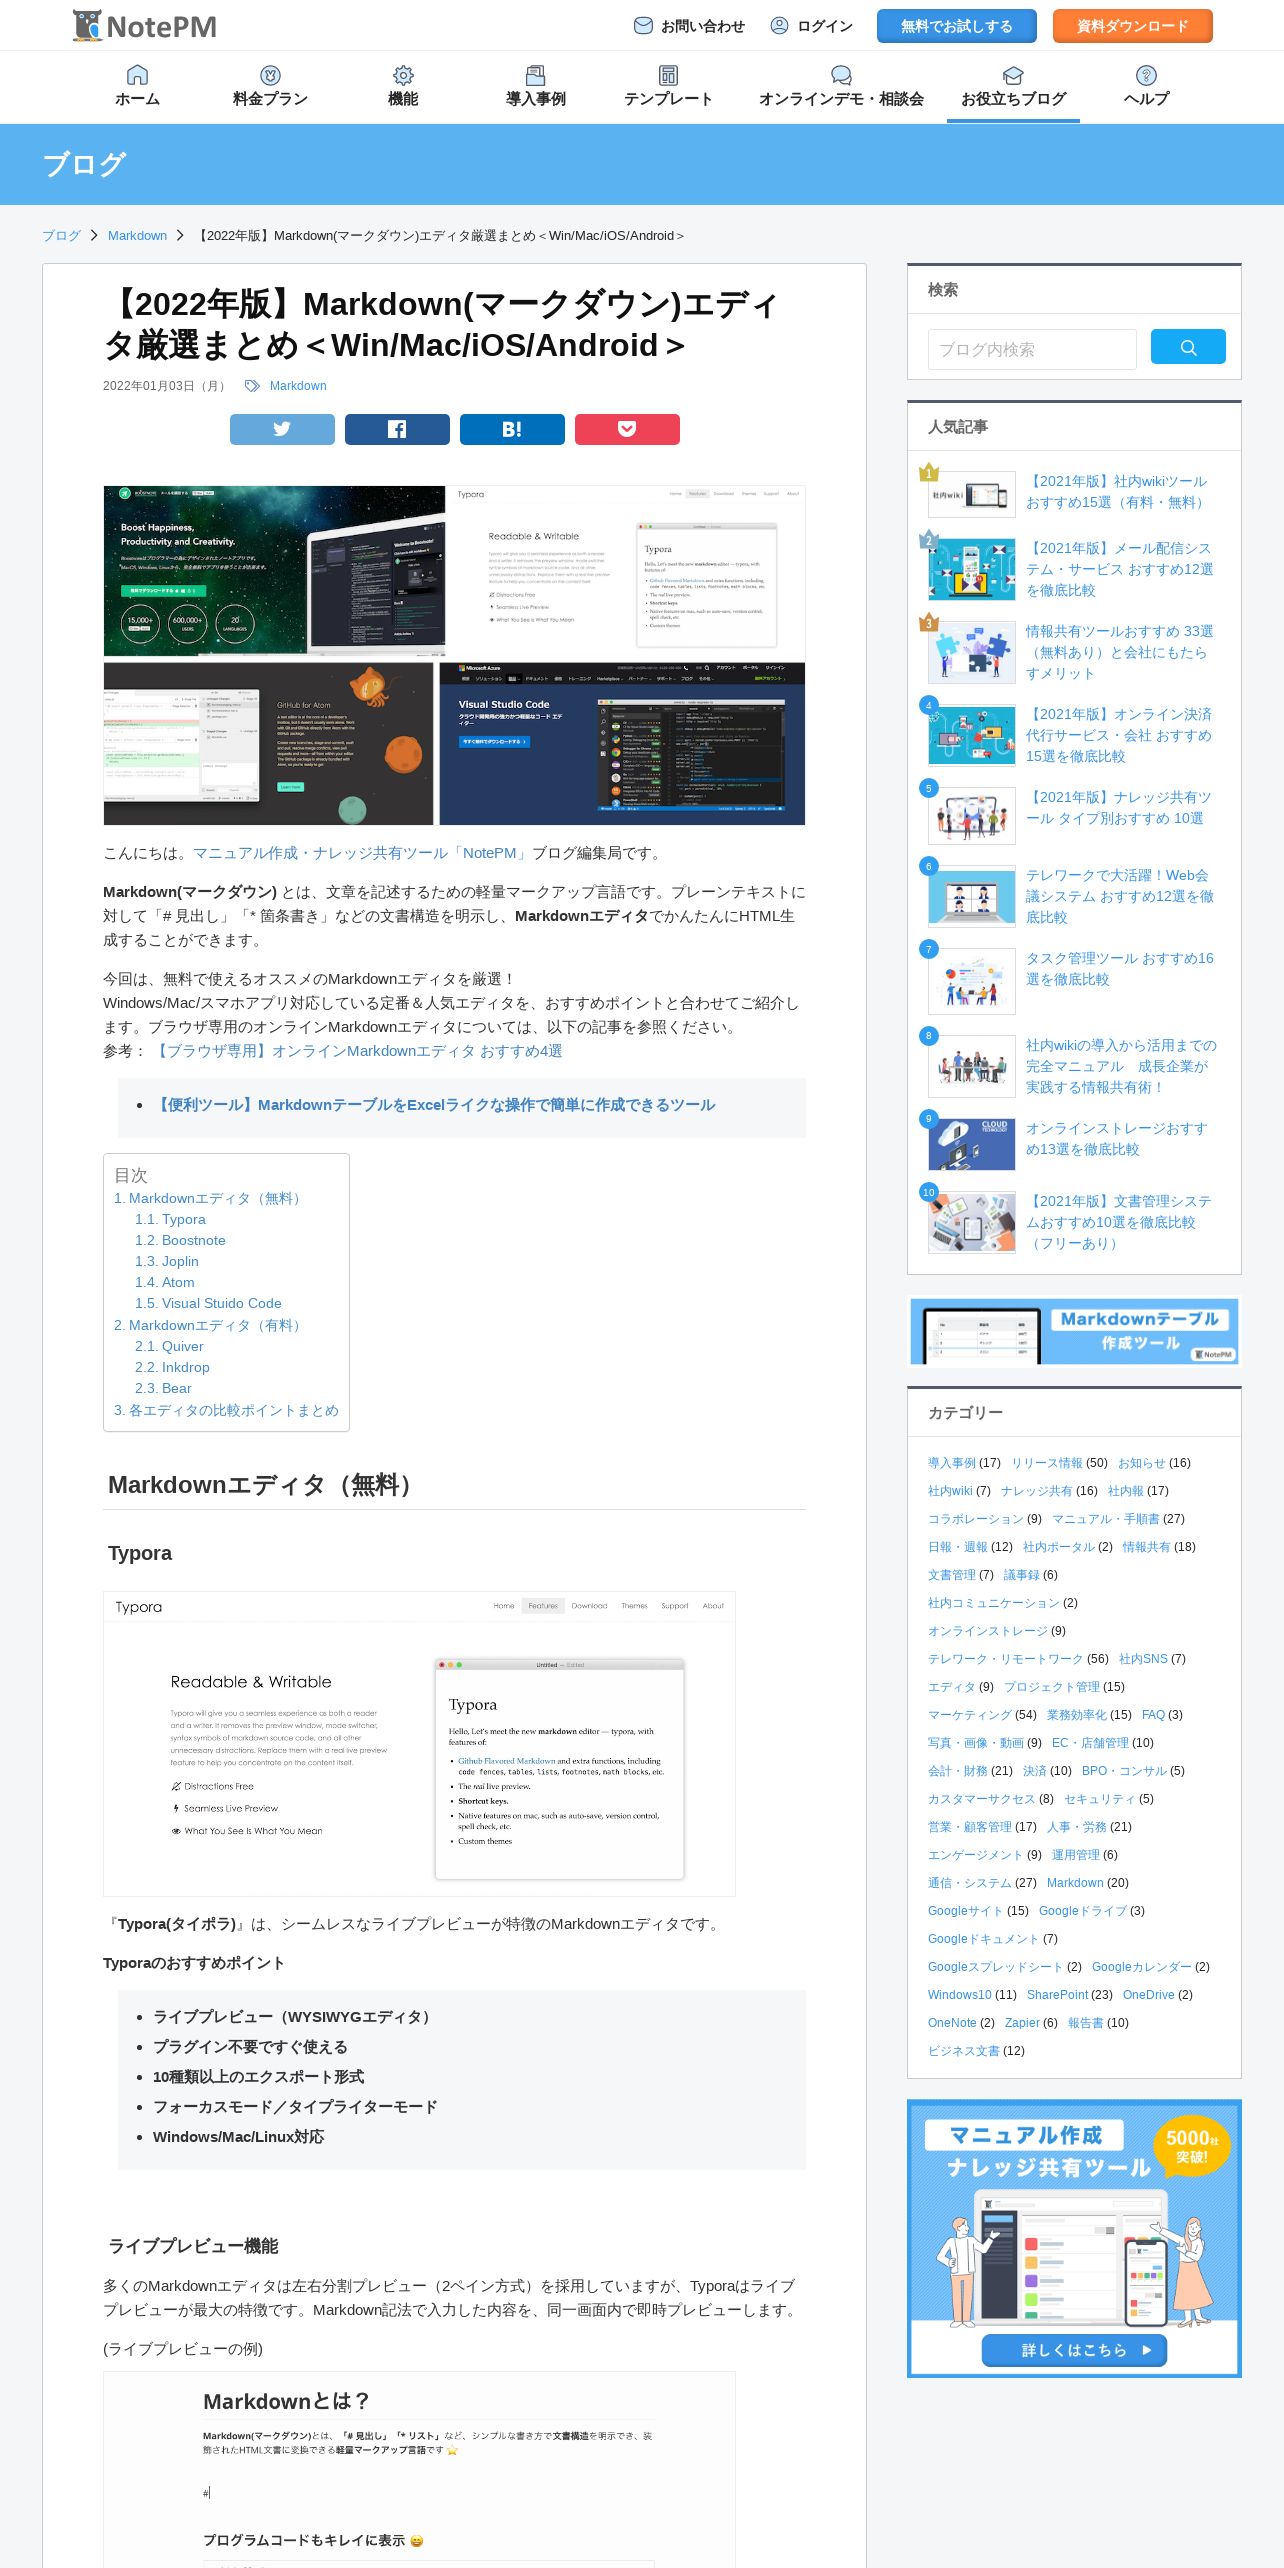
Task: Open the 導入事例 category link
Action: coord(951,1463)
